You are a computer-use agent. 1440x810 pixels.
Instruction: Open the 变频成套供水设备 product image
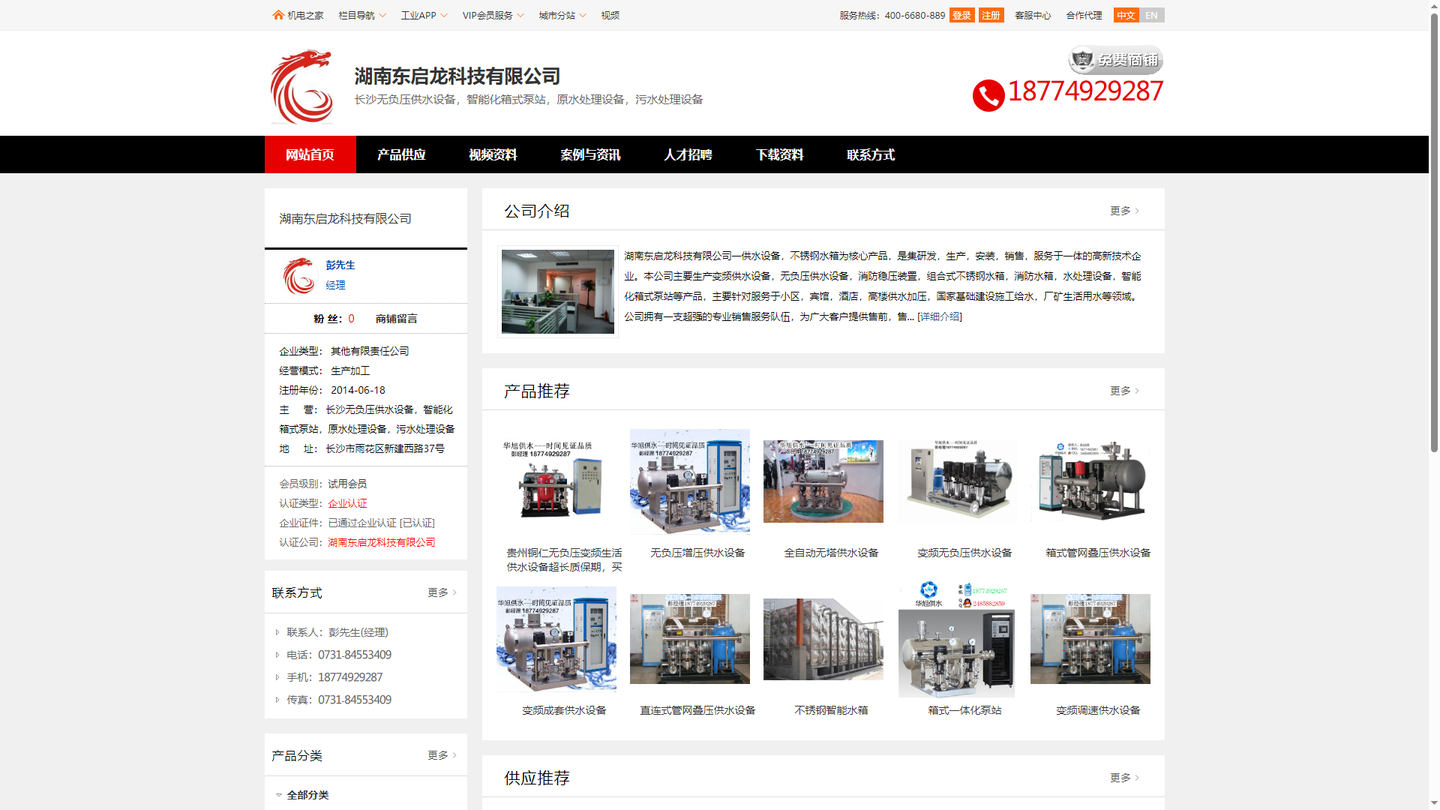pos(556,640)
